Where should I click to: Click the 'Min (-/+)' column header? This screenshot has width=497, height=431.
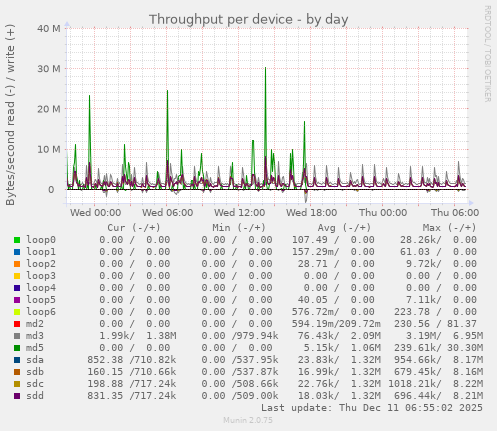click(239, 228)
